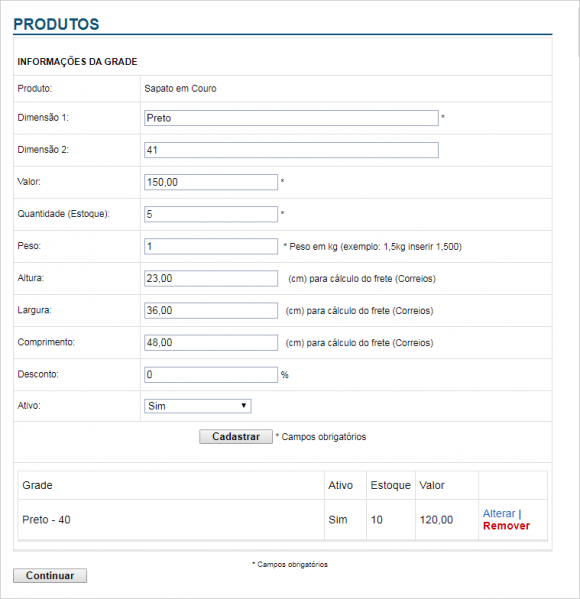Screen dimensions: 580x599
Task: Click the Estoque column header
Action: click(390, 485)
